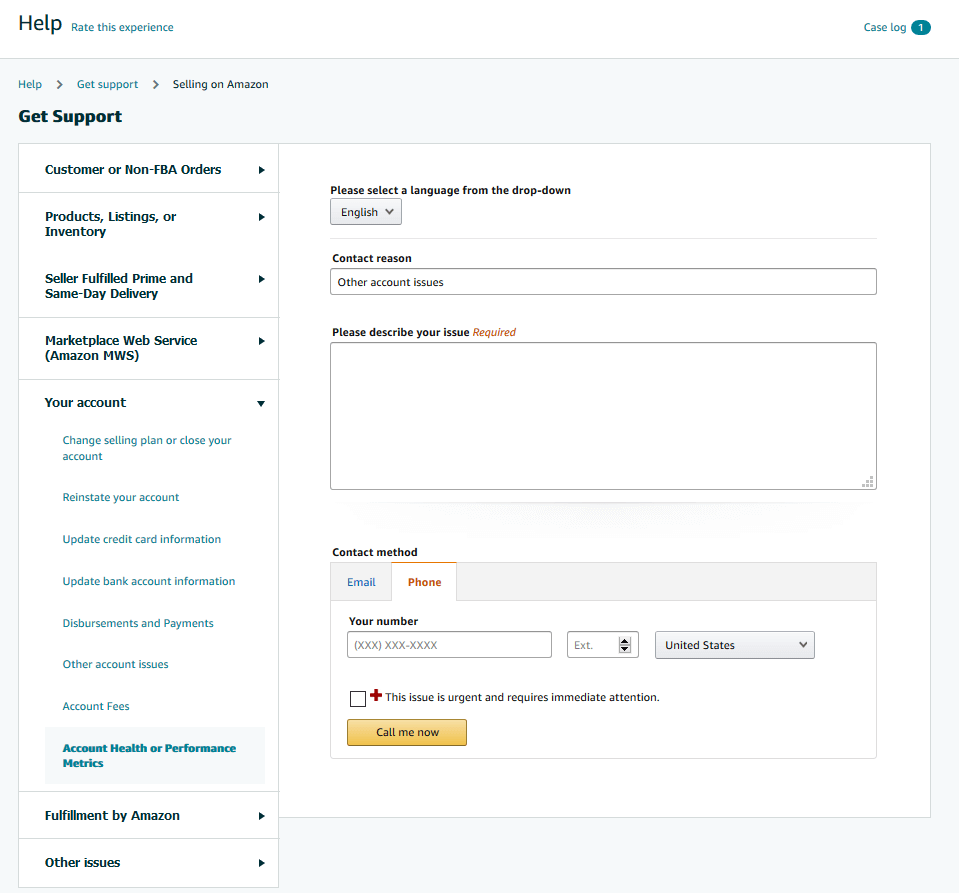This screenshot has width=959, height=893.
Task: Expand Fulfillment by Amazon arrow
Action: tap(261, 816)
